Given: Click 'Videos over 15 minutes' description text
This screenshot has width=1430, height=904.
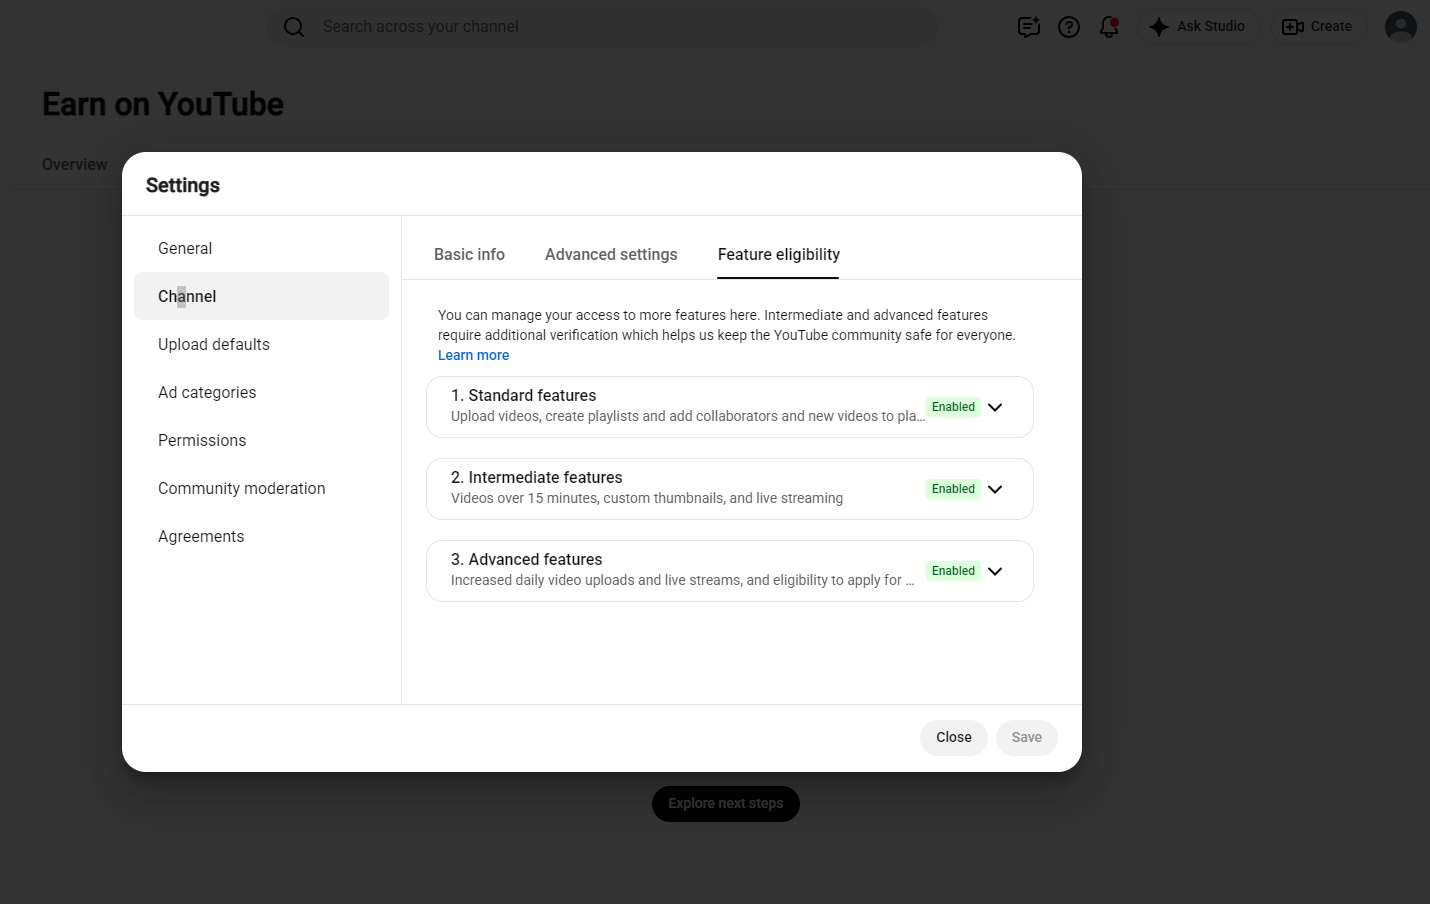Looking at the screenshot, I should pyautogui.click(x=647, y=498).
